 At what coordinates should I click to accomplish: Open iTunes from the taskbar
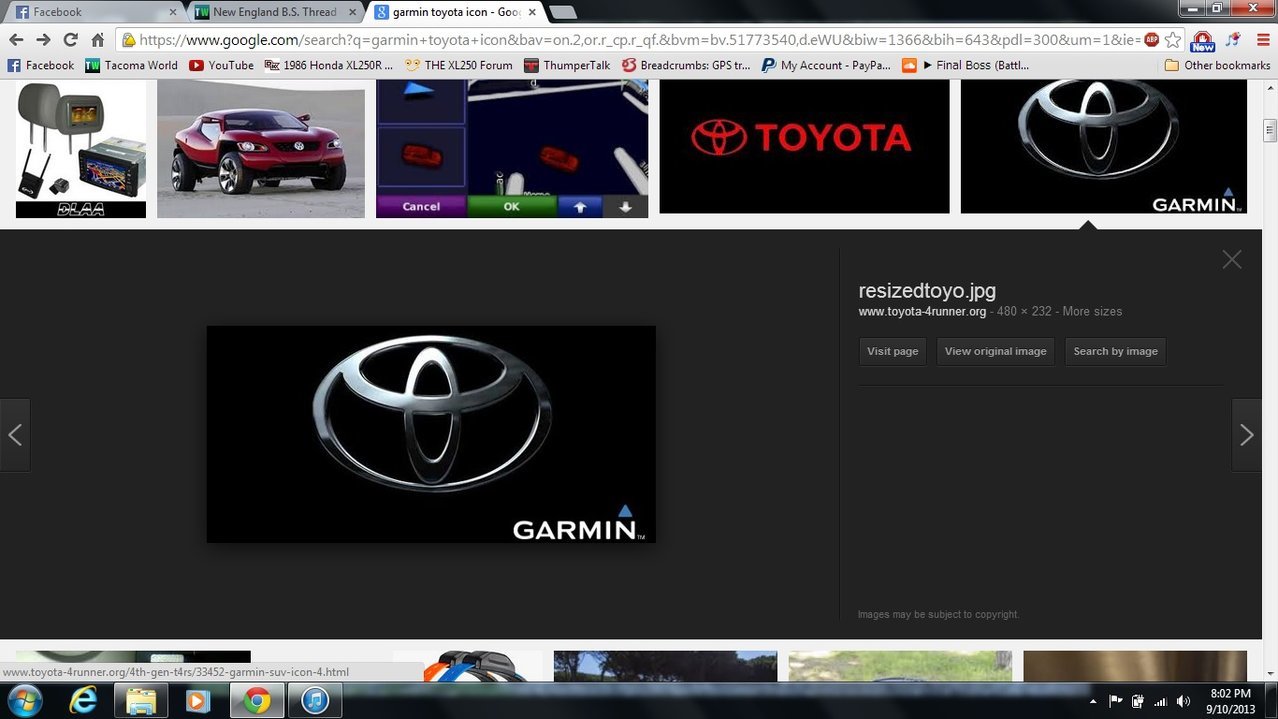point(315,701)
